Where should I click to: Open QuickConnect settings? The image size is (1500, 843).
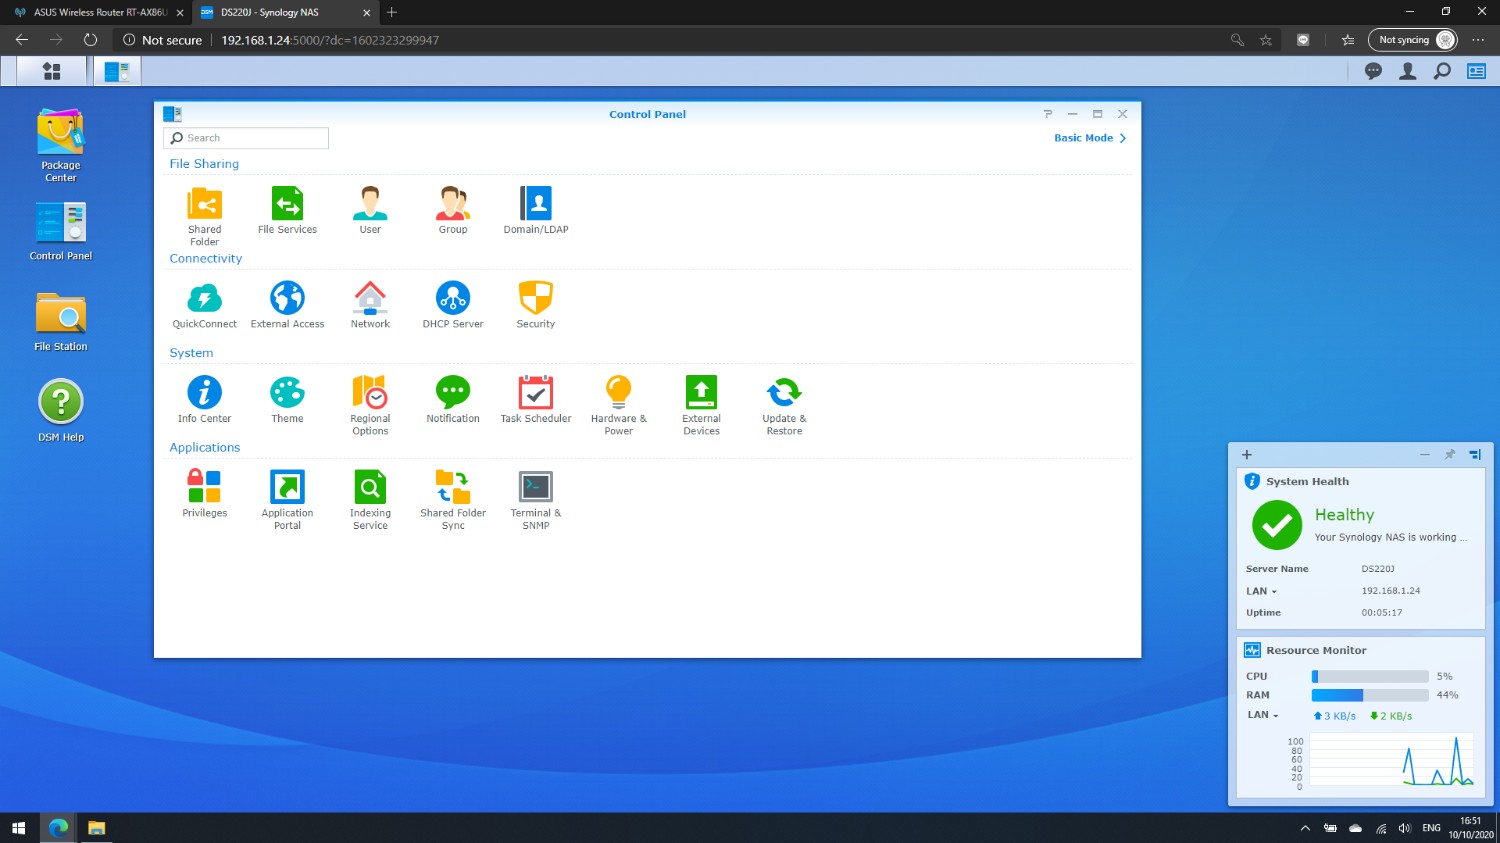(204, 305)
